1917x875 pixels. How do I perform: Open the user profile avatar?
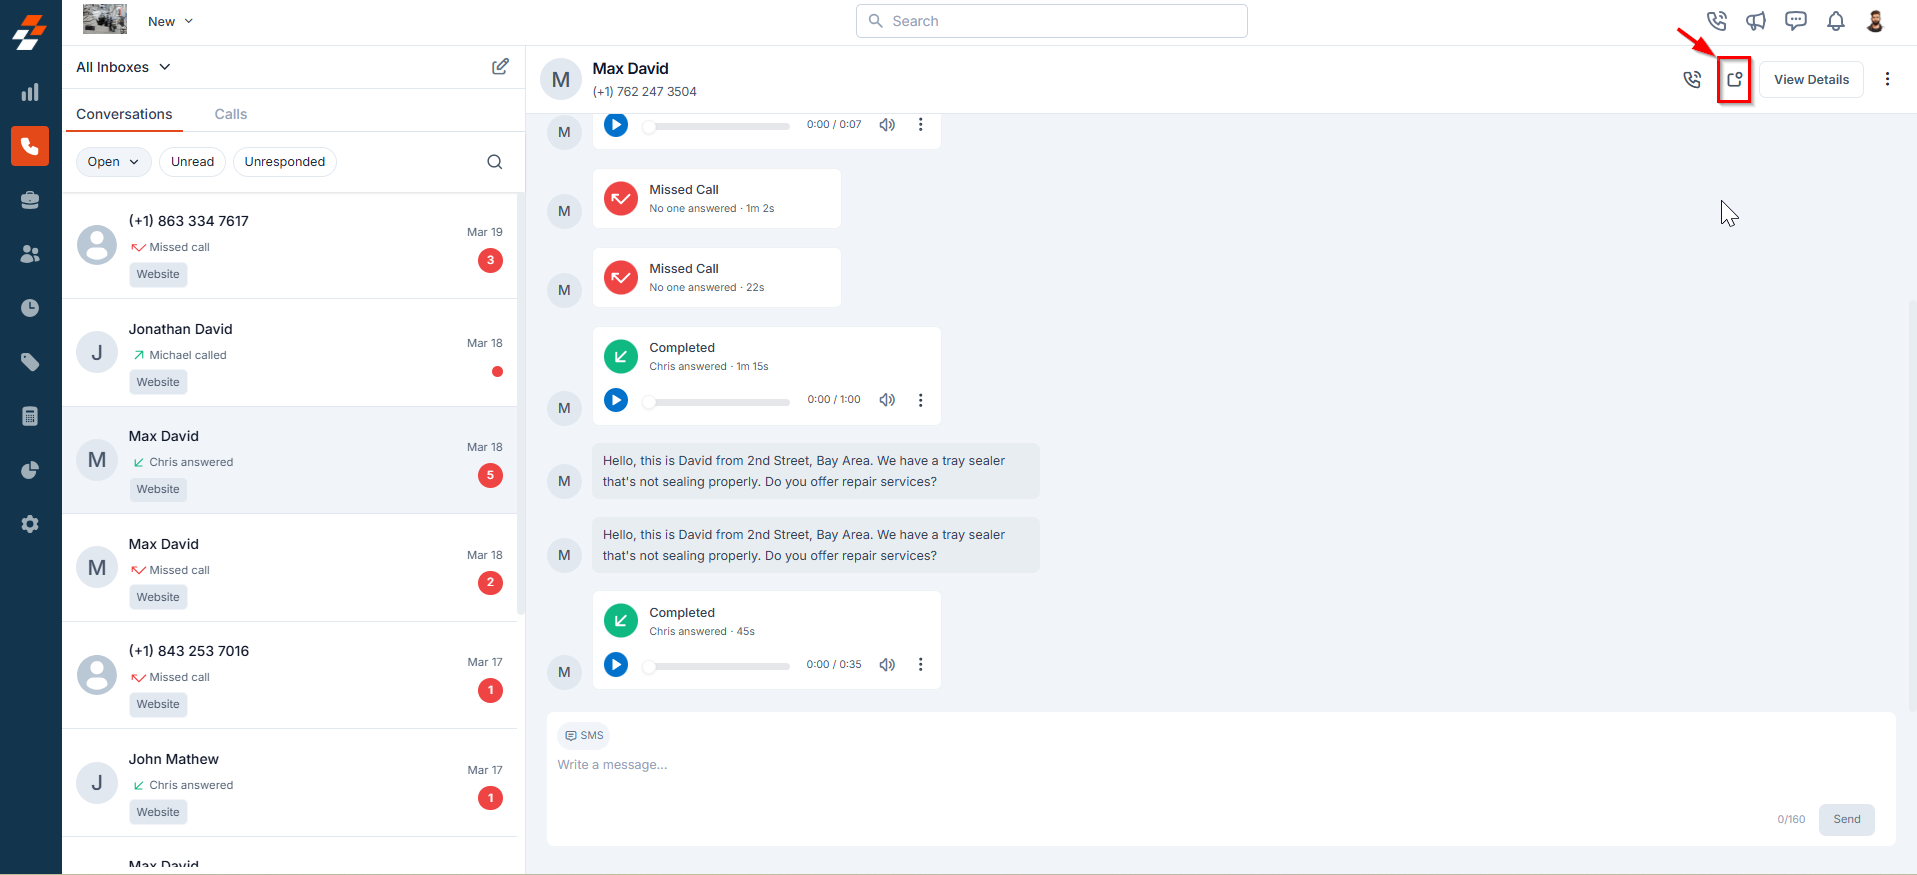point(1876,21)
